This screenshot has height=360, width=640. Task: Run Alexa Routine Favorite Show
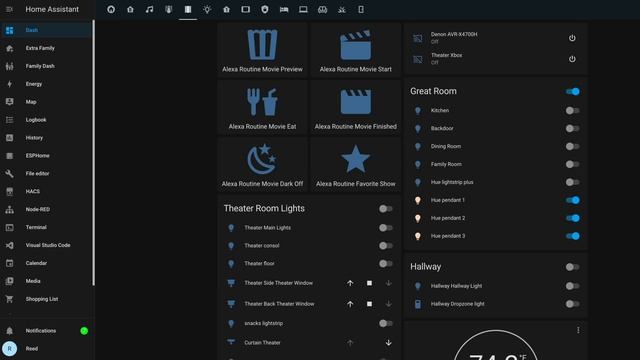tap(356, 165)
